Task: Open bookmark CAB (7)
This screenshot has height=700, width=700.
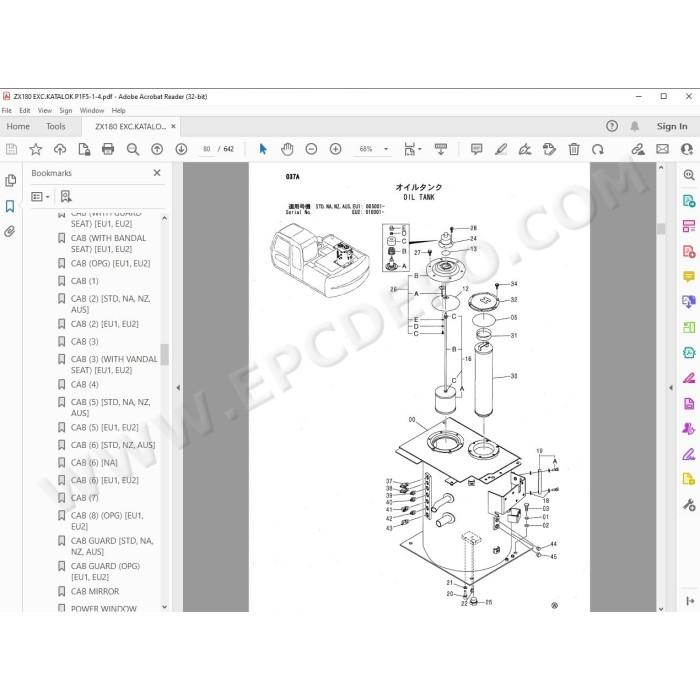Action: [84, 498]
